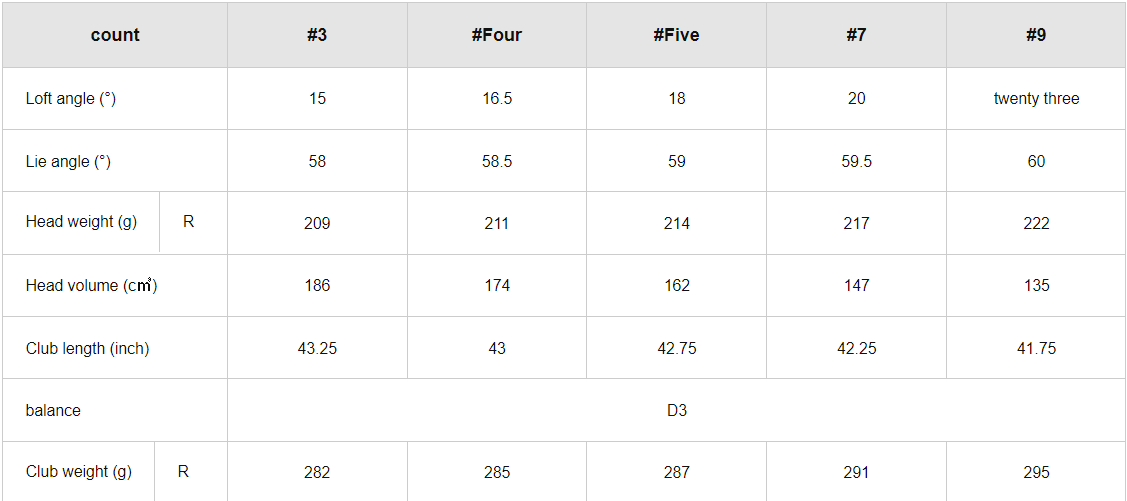
Task: Select the #9 column header
Action: click(1036, 35)
